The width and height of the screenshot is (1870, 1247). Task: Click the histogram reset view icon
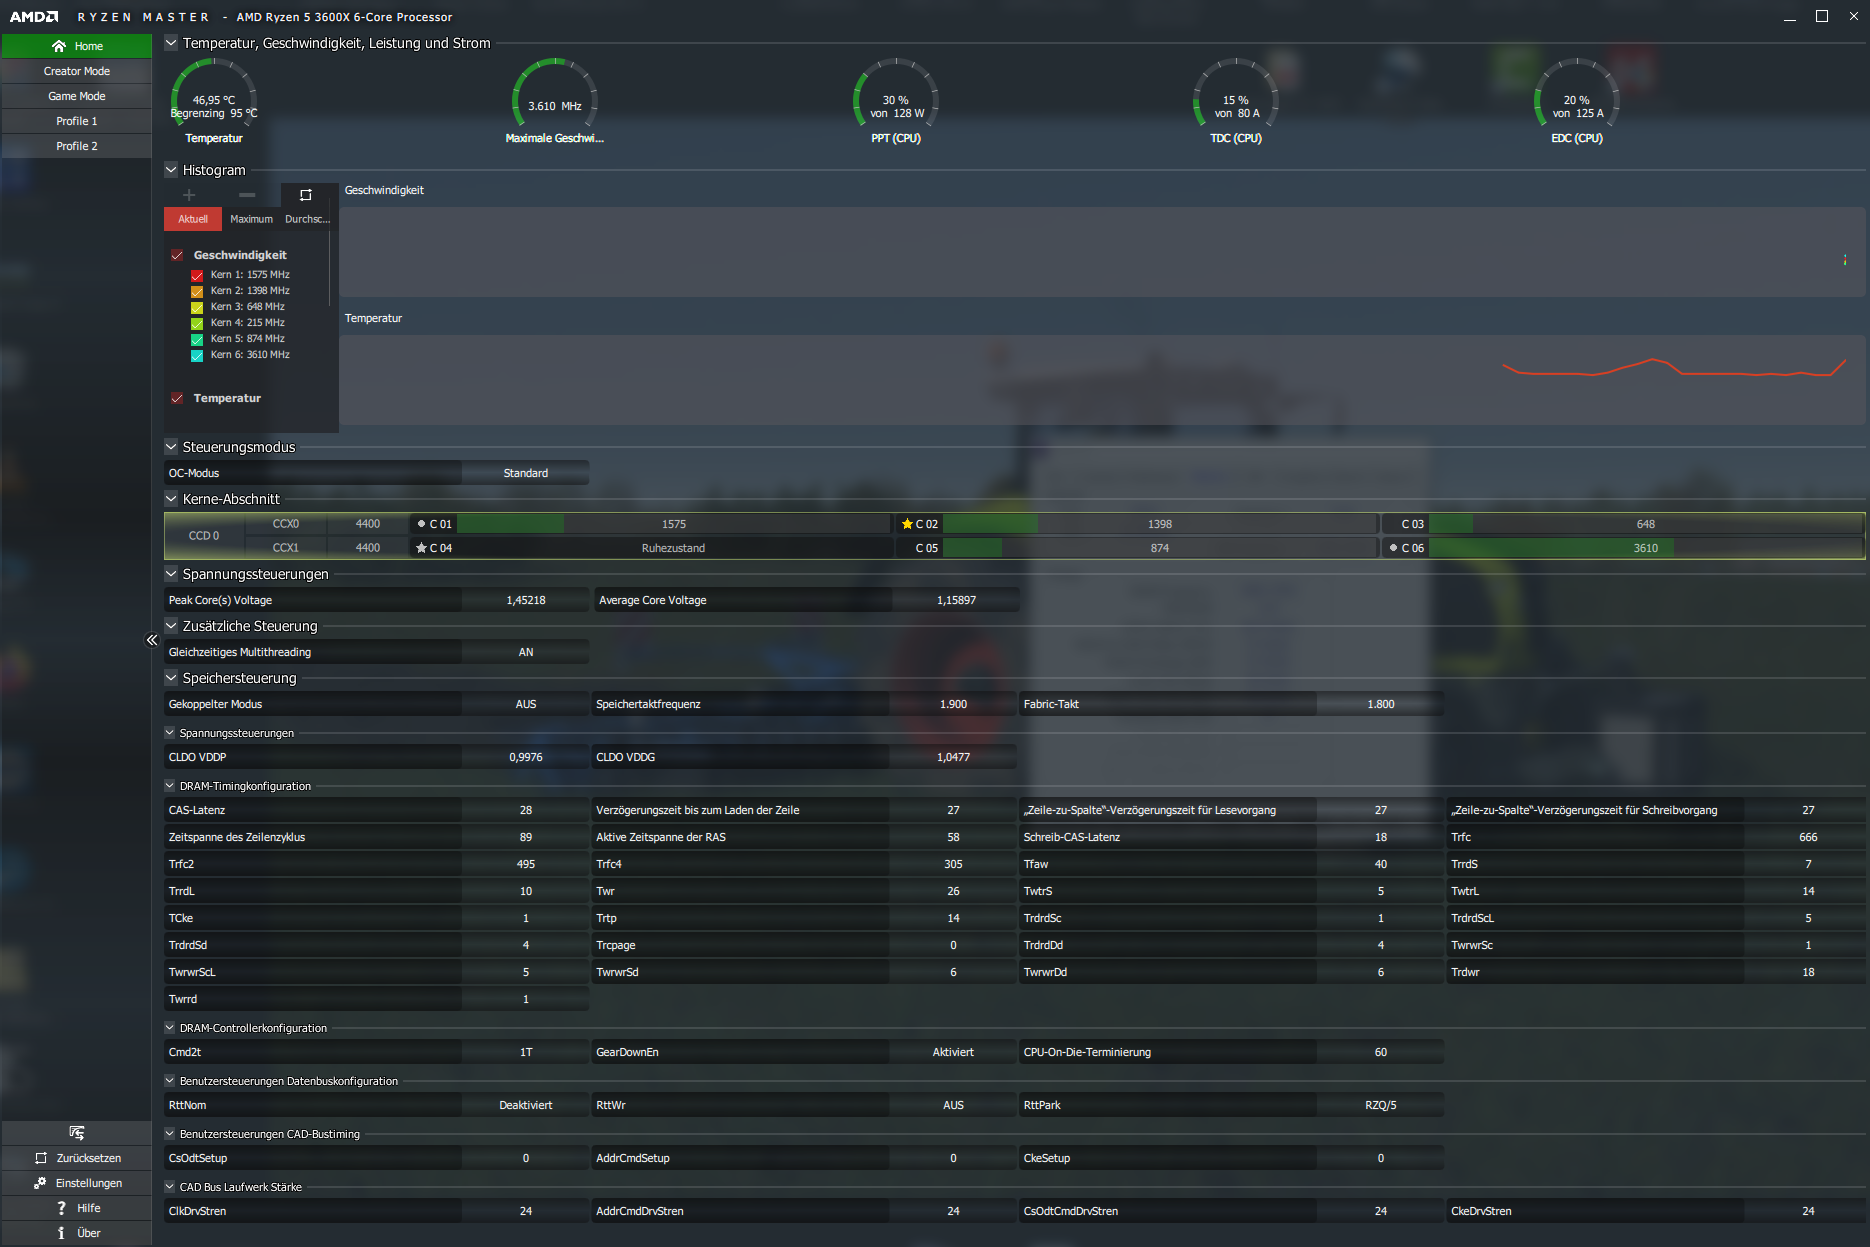point(306,195)
